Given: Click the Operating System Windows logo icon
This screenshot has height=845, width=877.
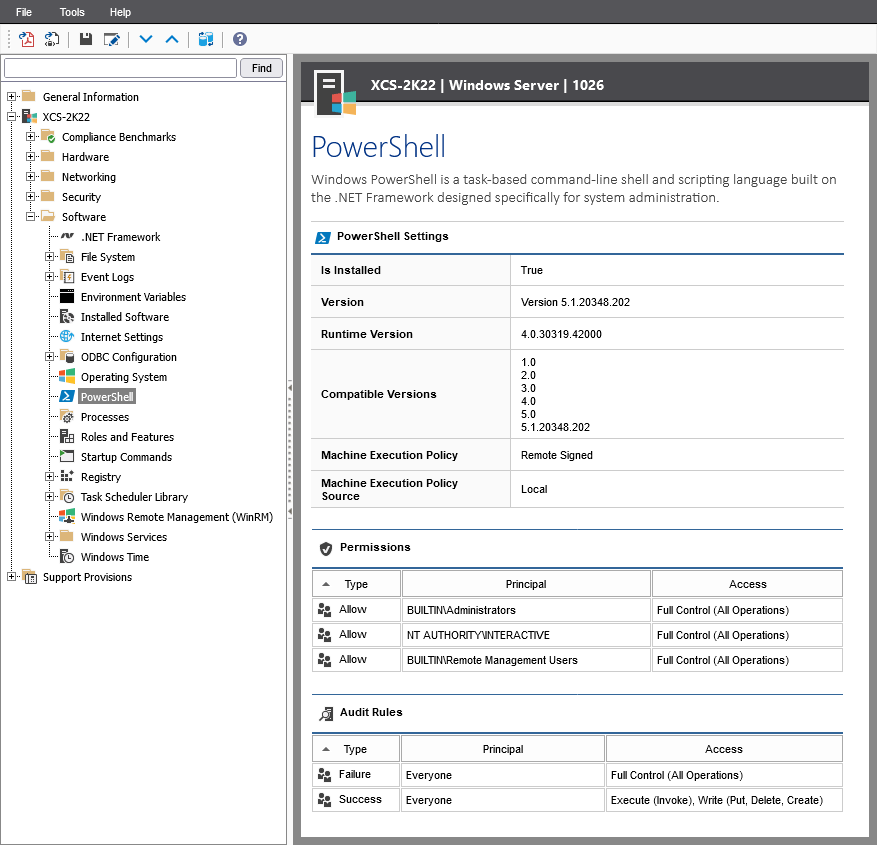Looking at the screenshot, I should tap(67, 376).
